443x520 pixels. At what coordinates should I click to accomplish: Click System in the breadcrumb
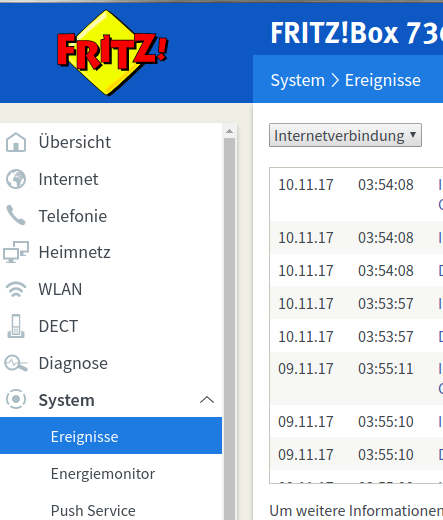[x=298, y=80]
